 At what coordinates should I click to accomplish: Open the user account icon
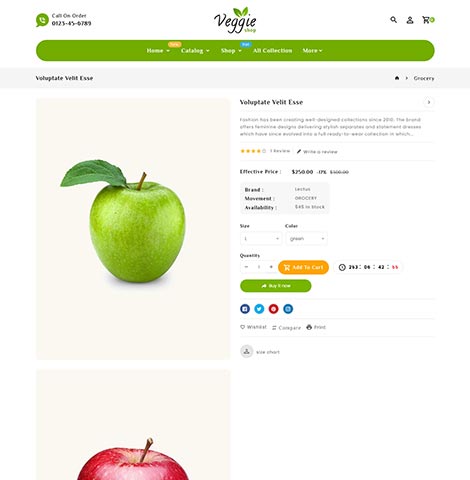tap(410, 20)
